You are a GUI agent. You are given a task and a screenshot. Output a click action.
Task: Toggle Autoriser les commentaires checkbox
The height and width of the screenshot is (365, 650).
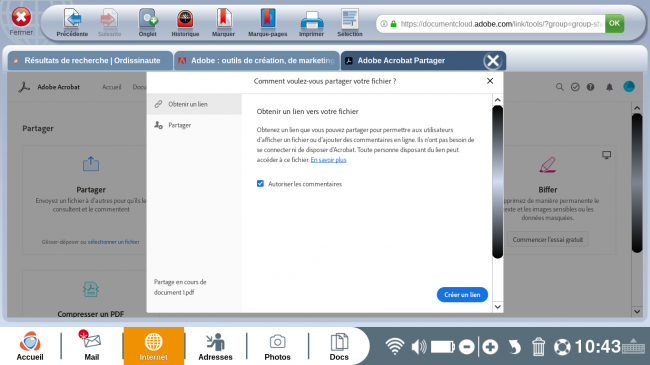pos(260,184)
